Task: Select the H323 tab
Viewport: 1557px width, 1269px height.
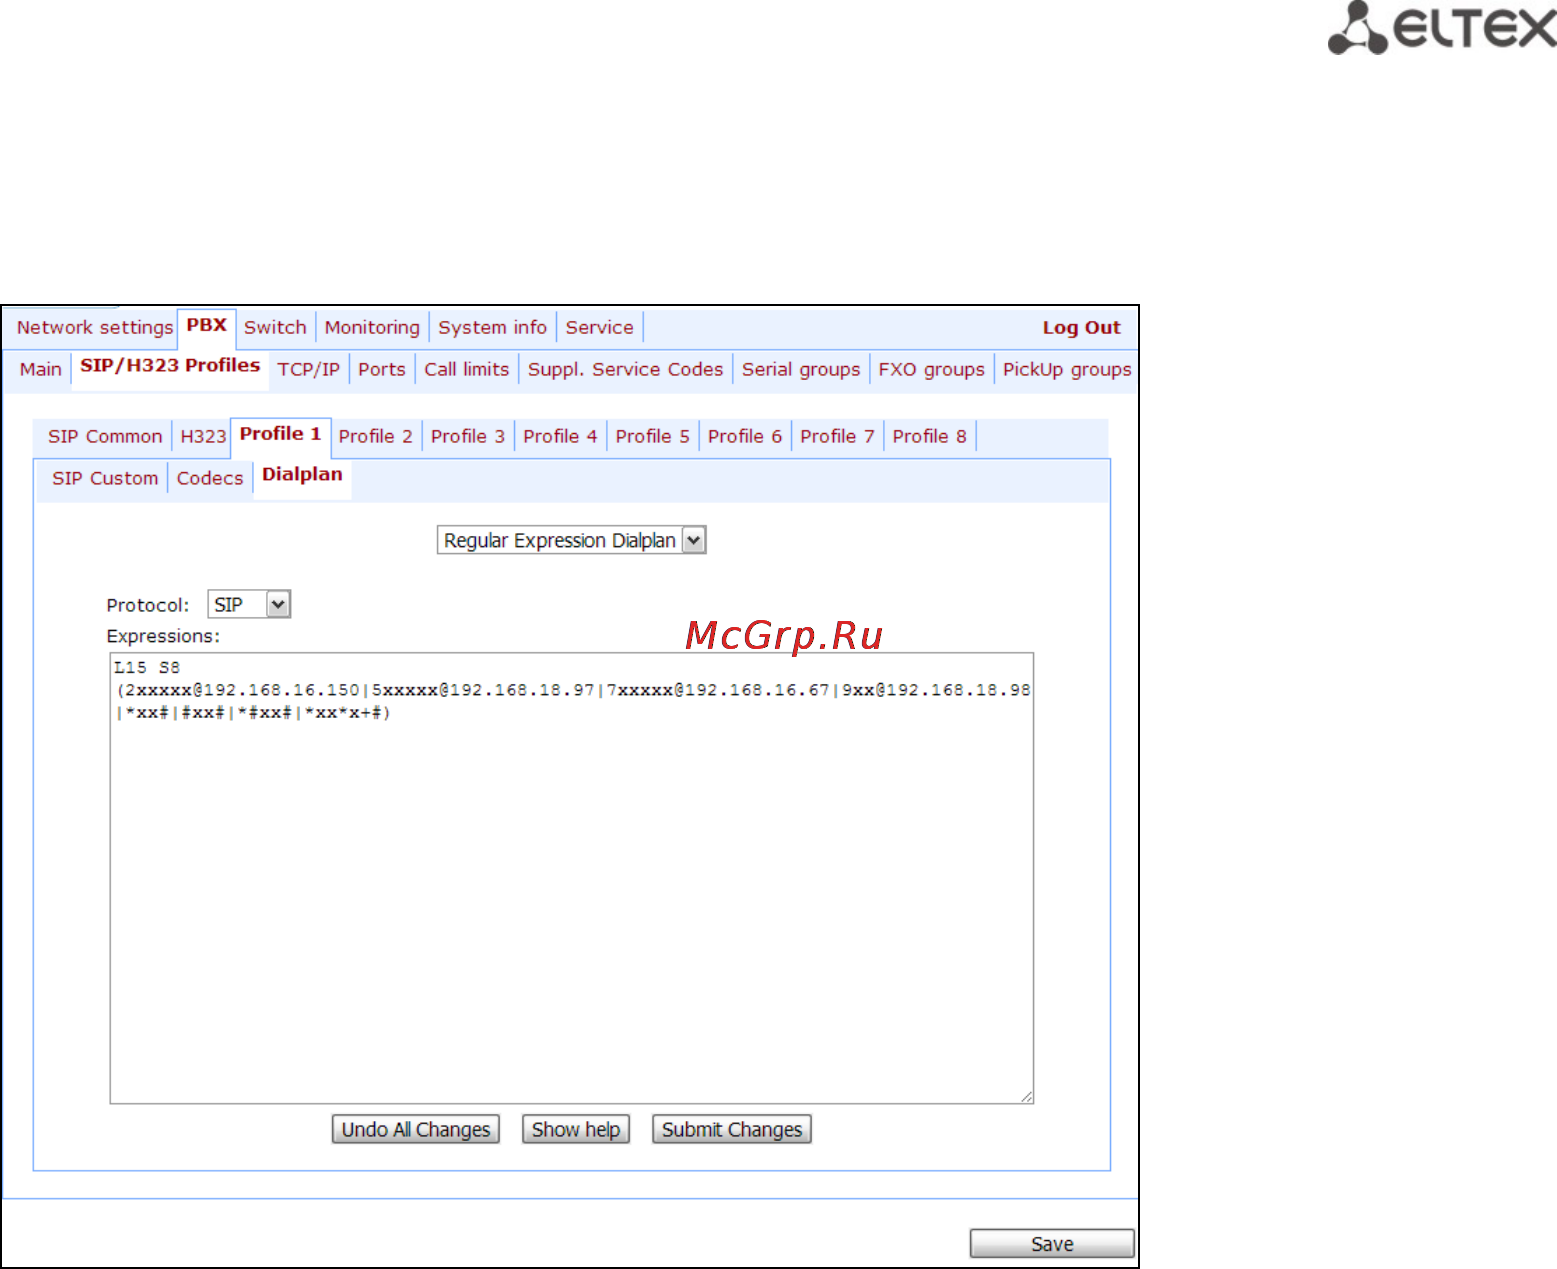Action: (203, 436)
